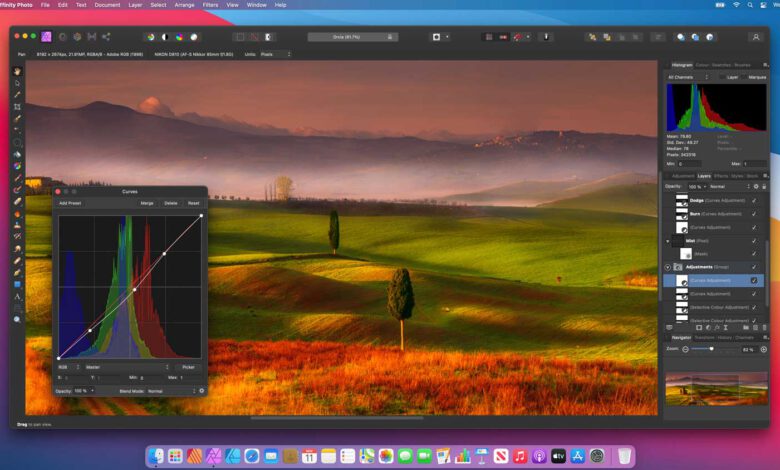Click the Merge button in Curves

click(147, 203)
